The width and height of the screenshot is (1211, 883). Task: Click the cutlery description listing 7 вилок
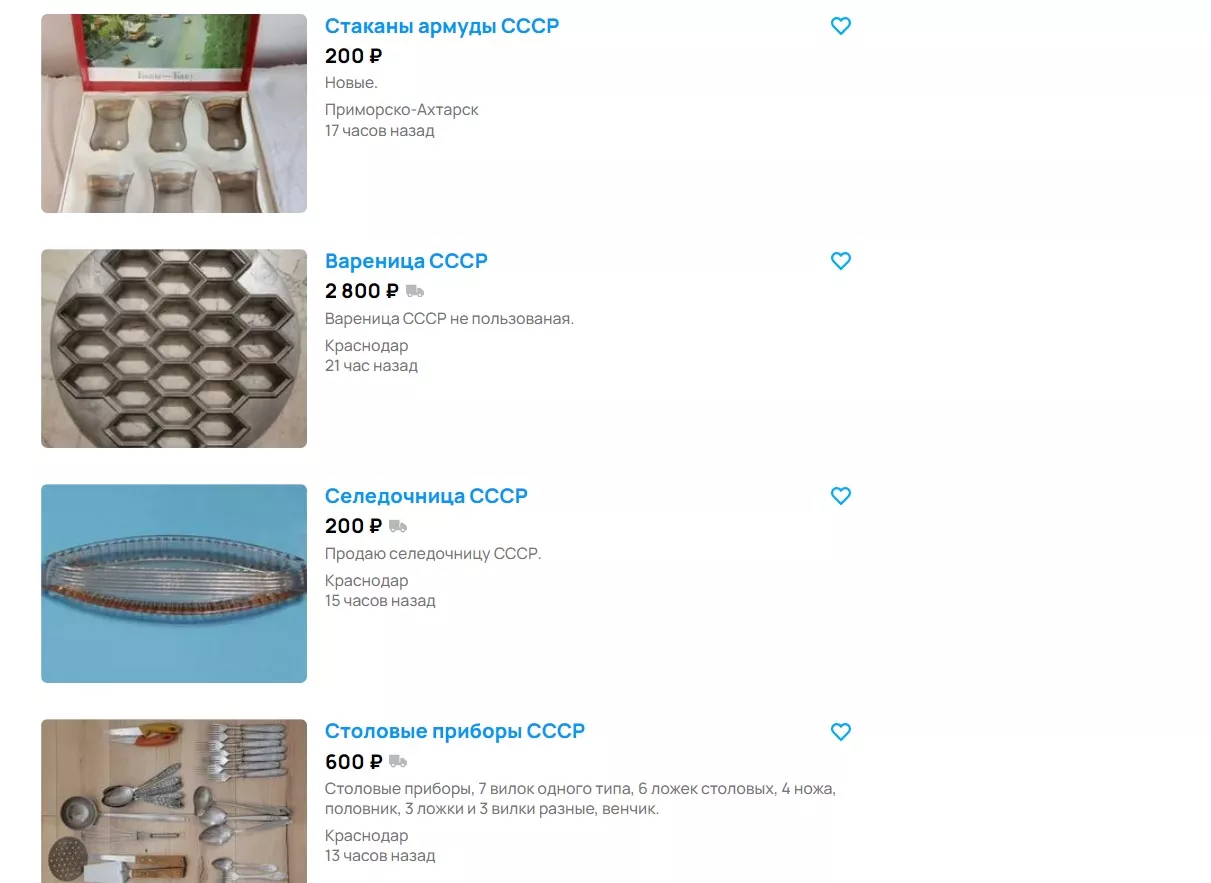coord(580,799)
